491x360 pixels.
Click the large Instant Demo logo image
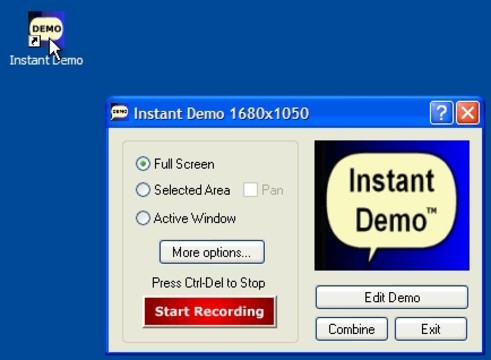point(392,205)
